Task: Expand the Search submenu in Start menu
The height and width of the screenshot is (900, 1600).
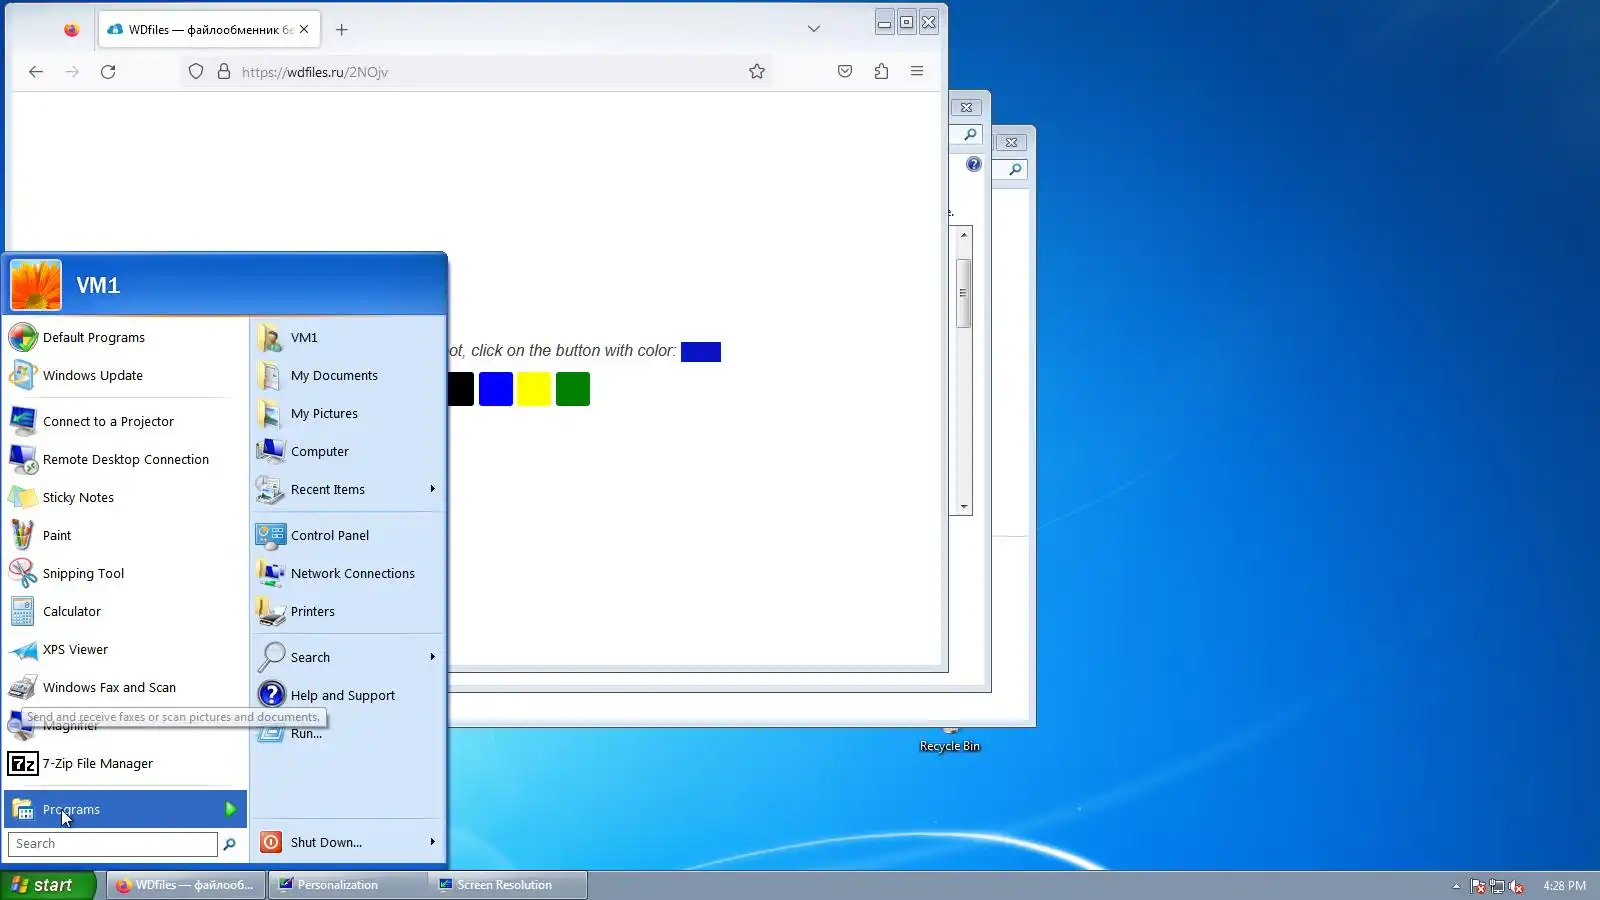Action: 347,657
